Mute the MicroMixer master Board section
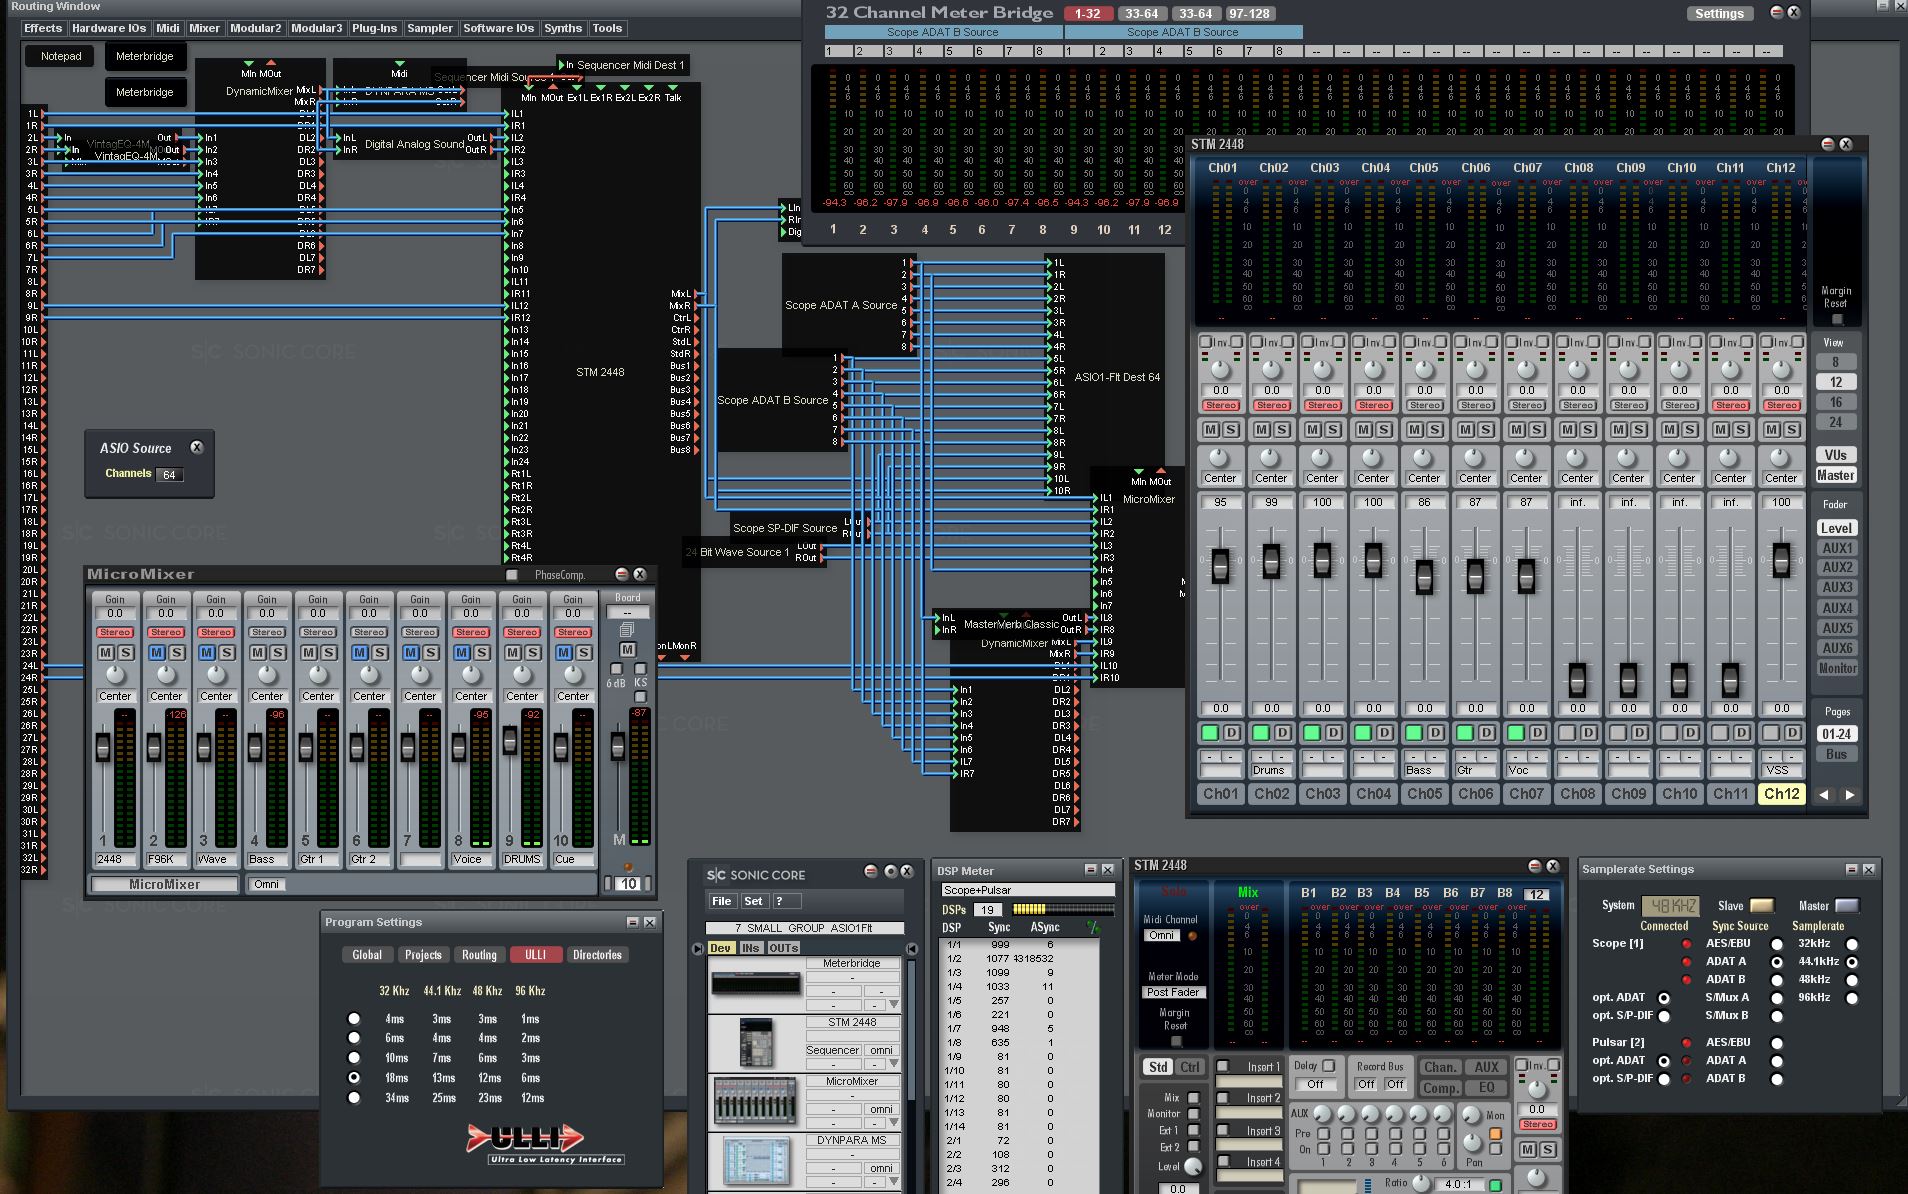Screen dimensions: 1908x1194 tap(627, 650)
